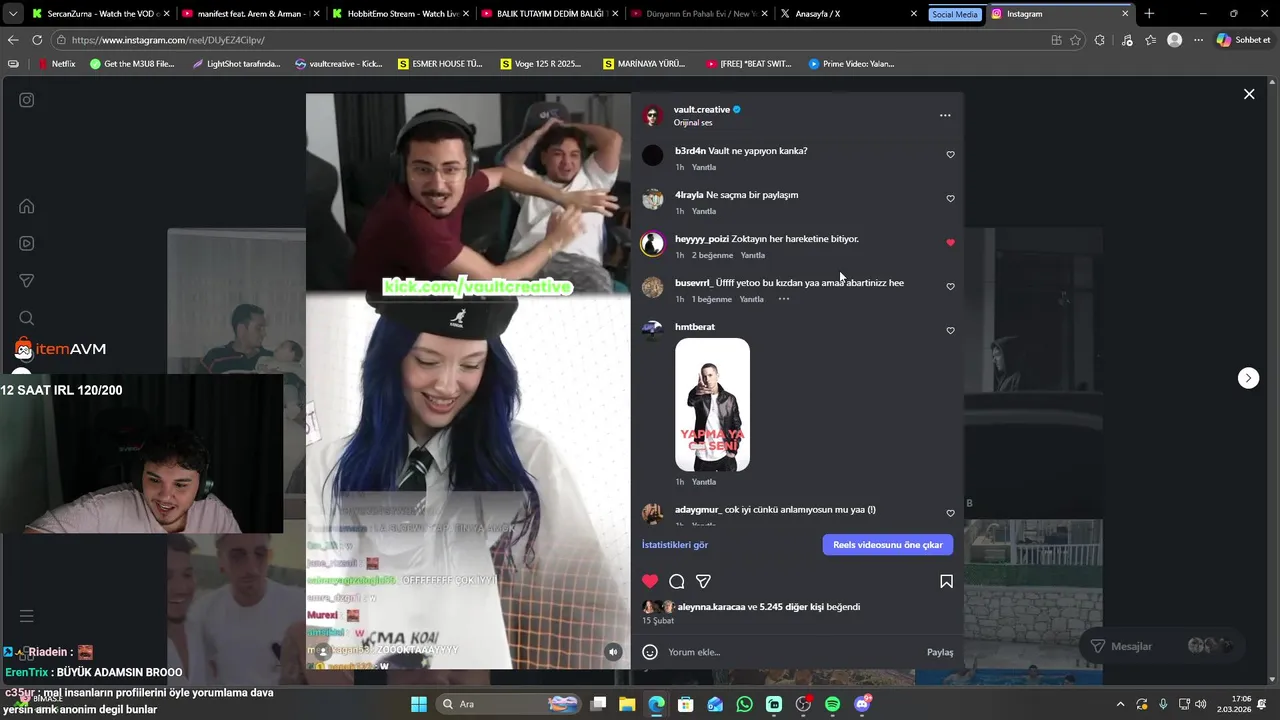Screen dimensions: 1280x720
Task: Like busevrrl_'s comment
Action: [x=950, y=287]
